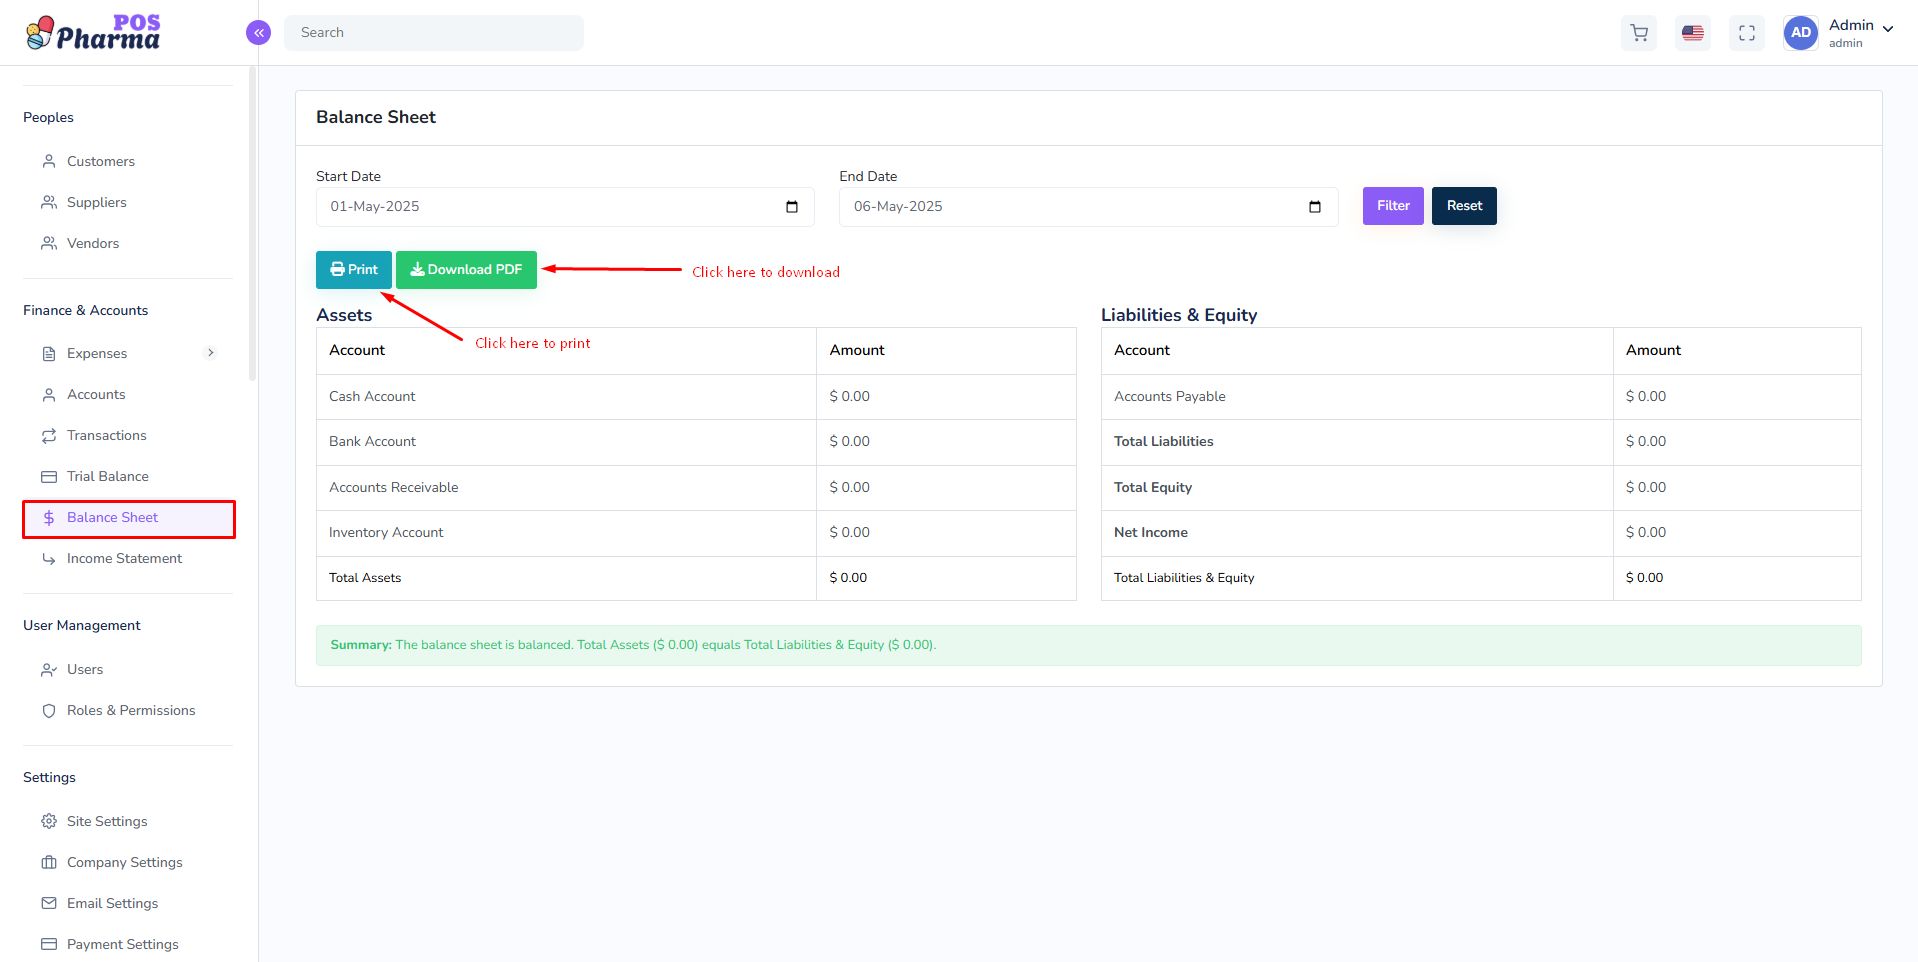Click the Vendors people icon in the sidebar

click(49, 243)
